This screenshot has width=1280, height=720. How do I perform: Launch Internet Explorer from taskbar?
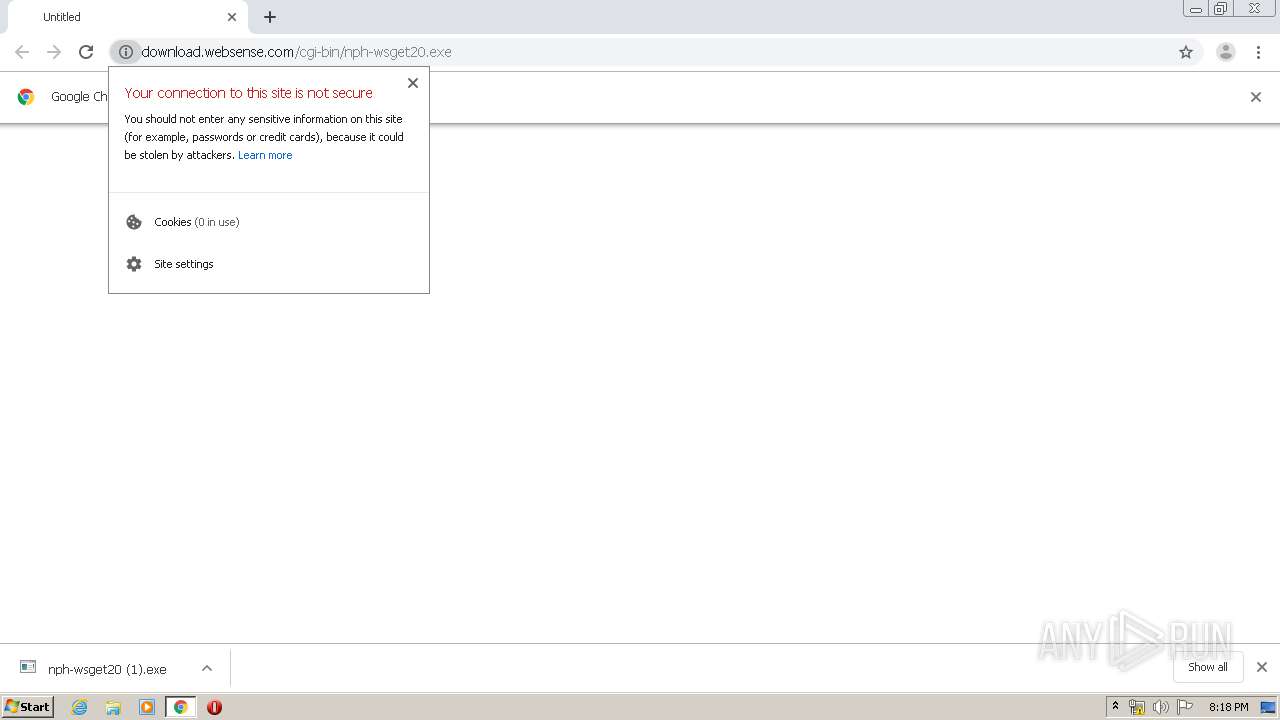pos(80,707)
